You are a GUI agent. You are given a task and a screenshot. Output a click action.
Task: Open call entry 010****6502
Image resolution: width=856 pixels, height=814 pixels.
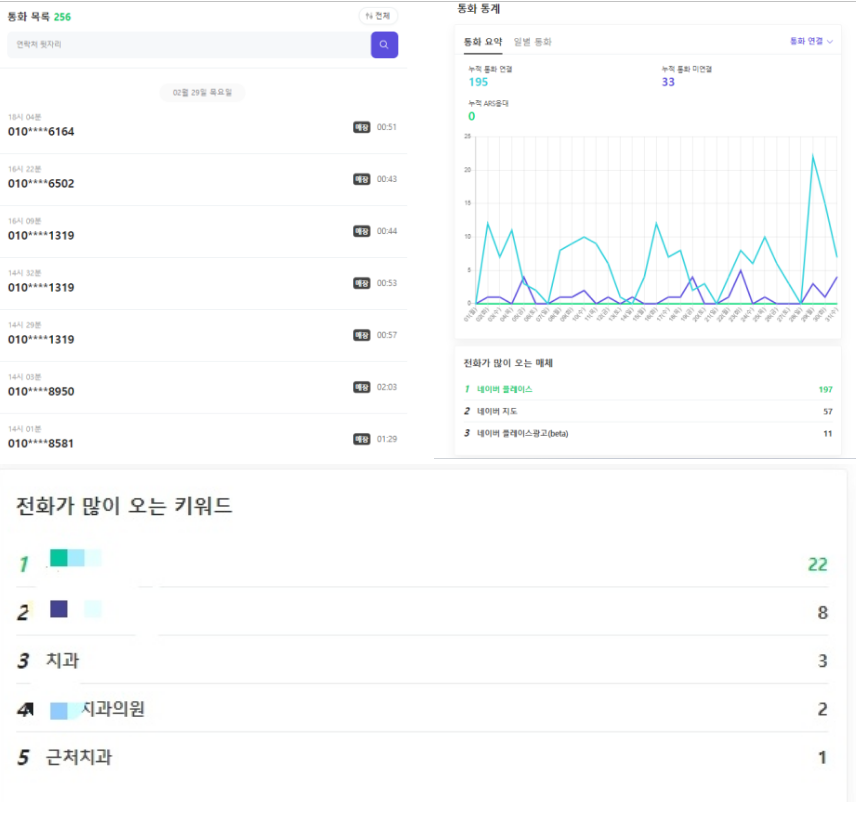203,179
